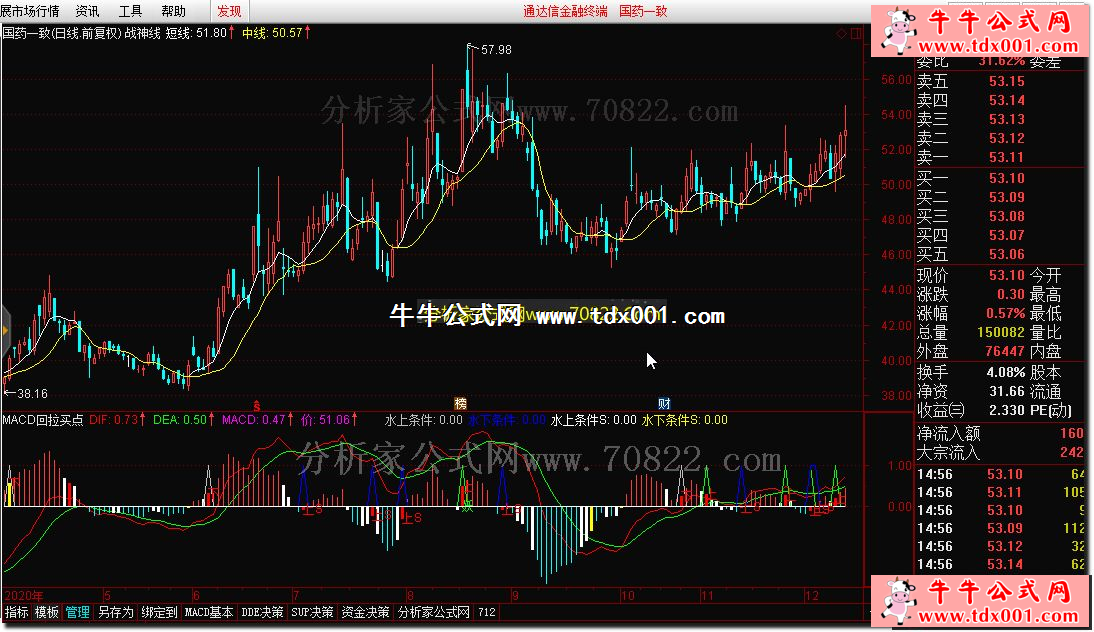Click the red S marker below chart

[257, 405]
